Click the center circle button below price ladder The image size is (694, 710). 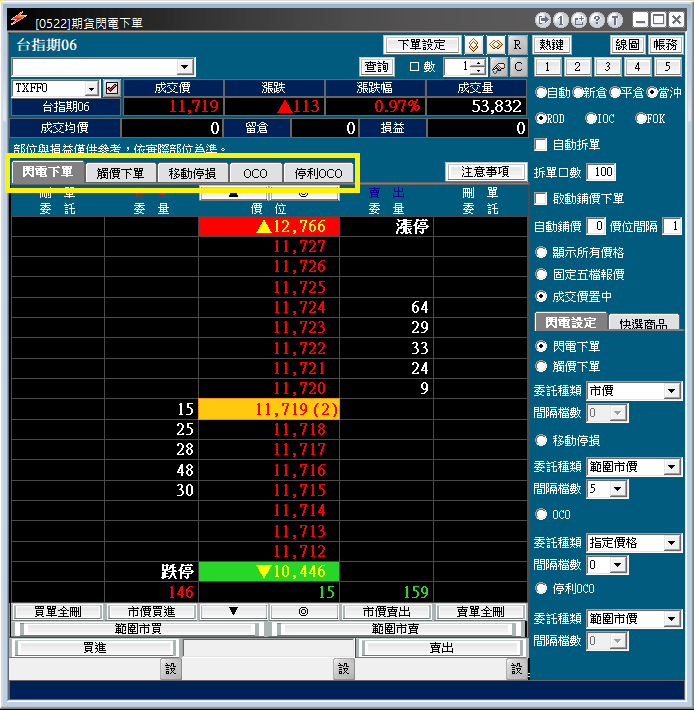pyautogui.click(x=304, y=611)
